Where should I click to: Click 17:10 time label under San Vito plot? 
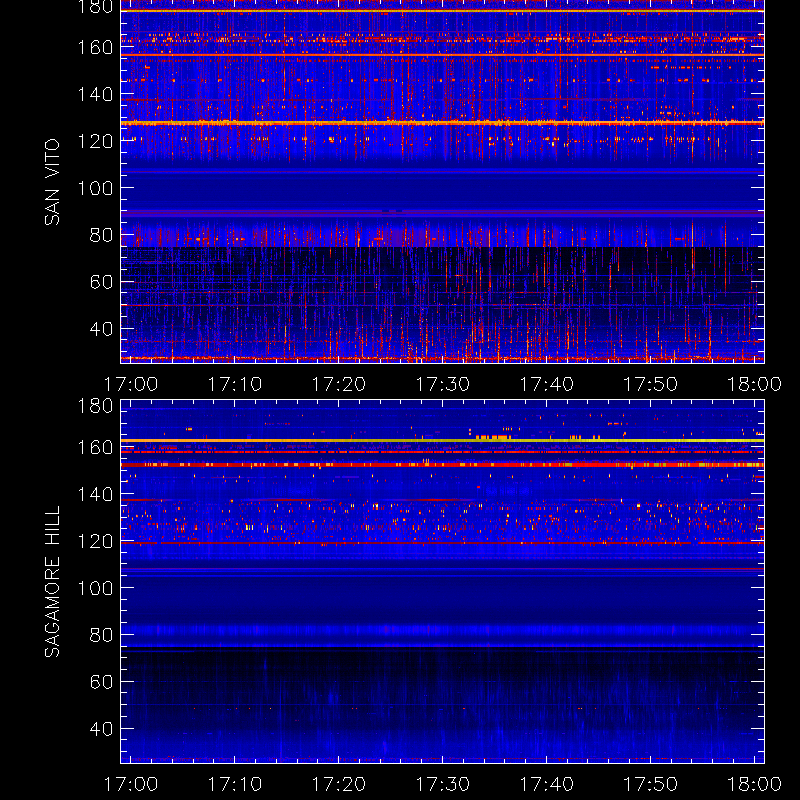coord(235,384)
